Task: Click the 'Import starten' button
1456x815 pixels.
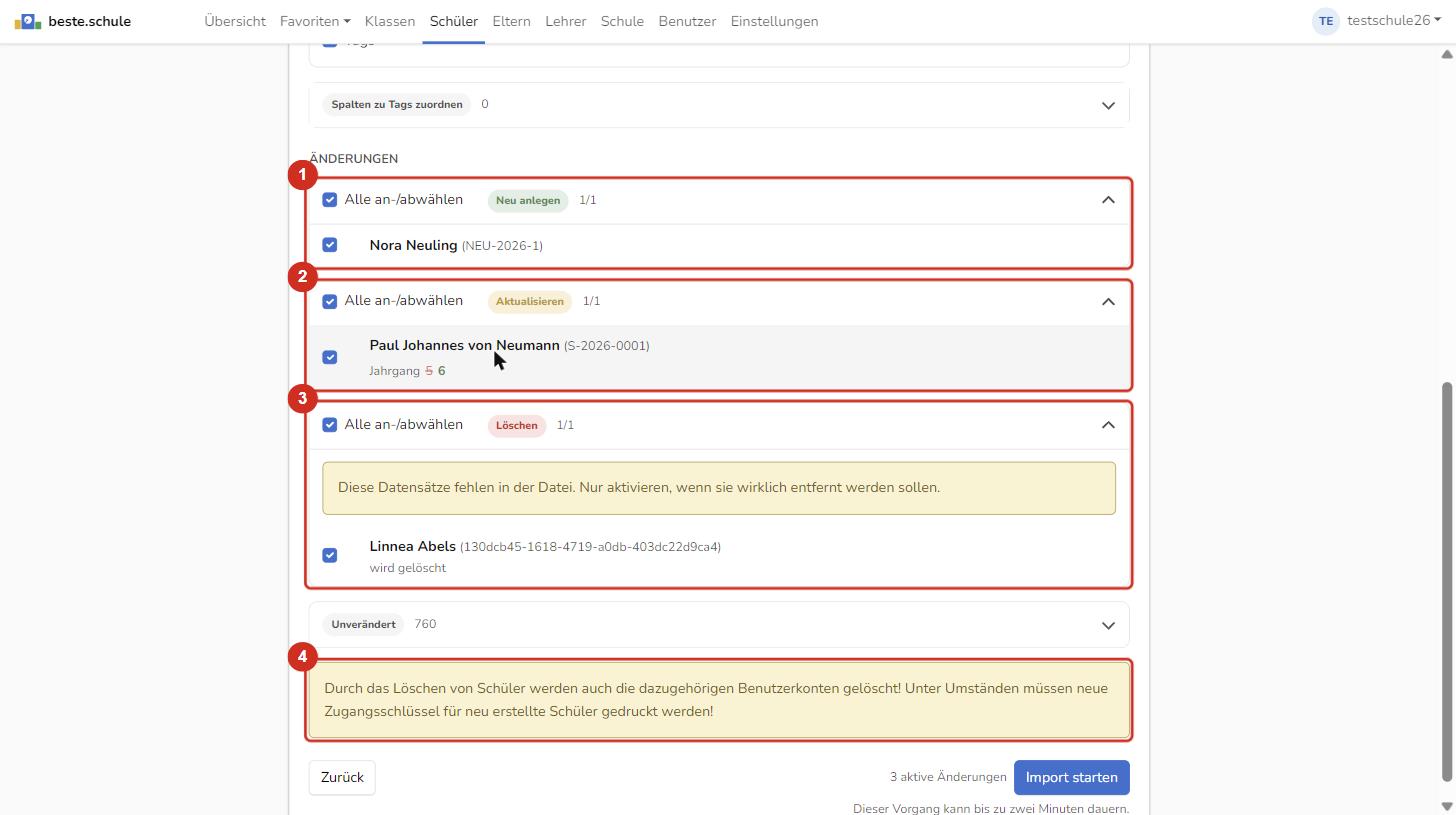Action: (1071, 777)
